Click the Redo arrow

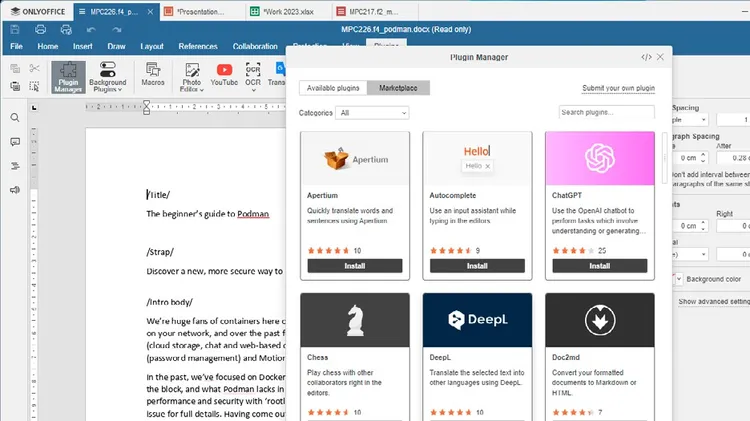pyautogui.click(x=117, y=30)
